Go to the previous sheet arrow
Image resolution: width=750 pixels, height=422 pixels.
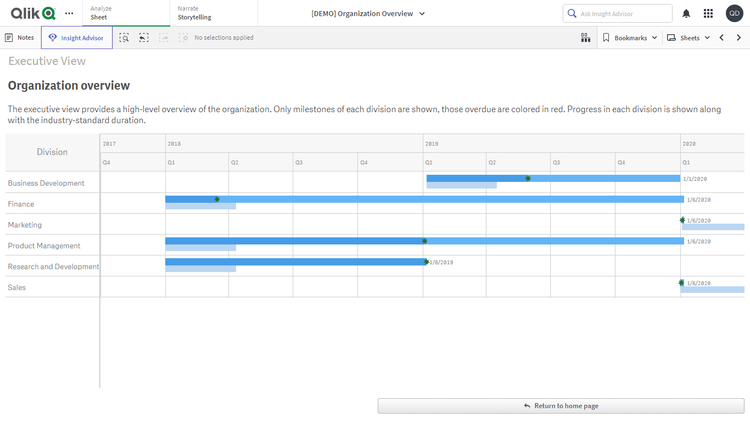[x=721, y=37]
